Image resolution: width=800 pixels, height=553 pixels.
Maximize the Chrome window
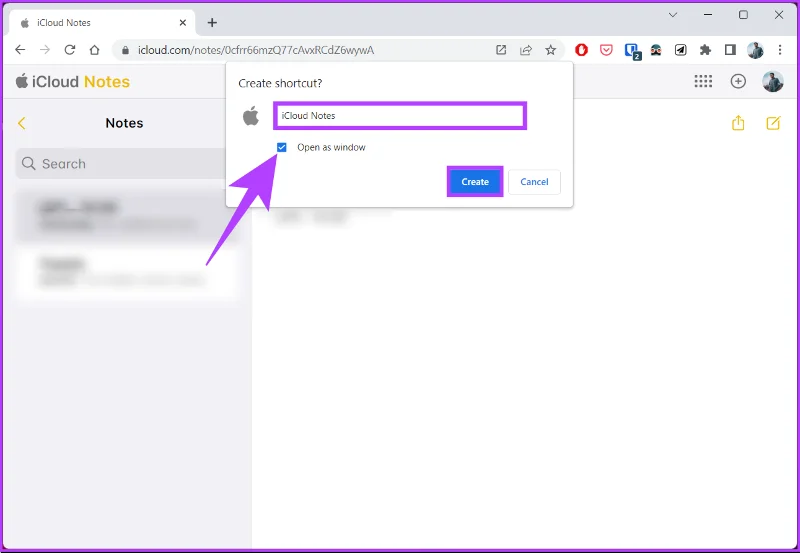[743, 15]
